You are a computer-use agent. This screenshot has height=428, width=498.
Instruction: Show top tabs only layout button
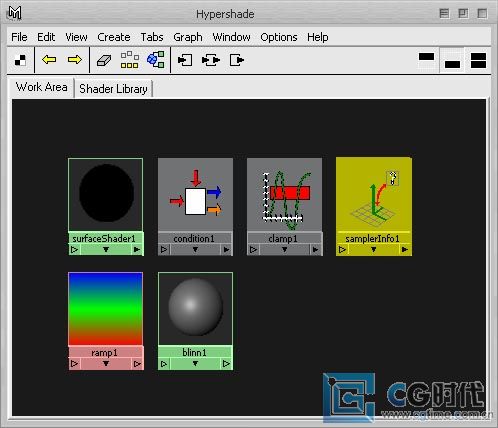pyautogui.click(x=426, y=60)
